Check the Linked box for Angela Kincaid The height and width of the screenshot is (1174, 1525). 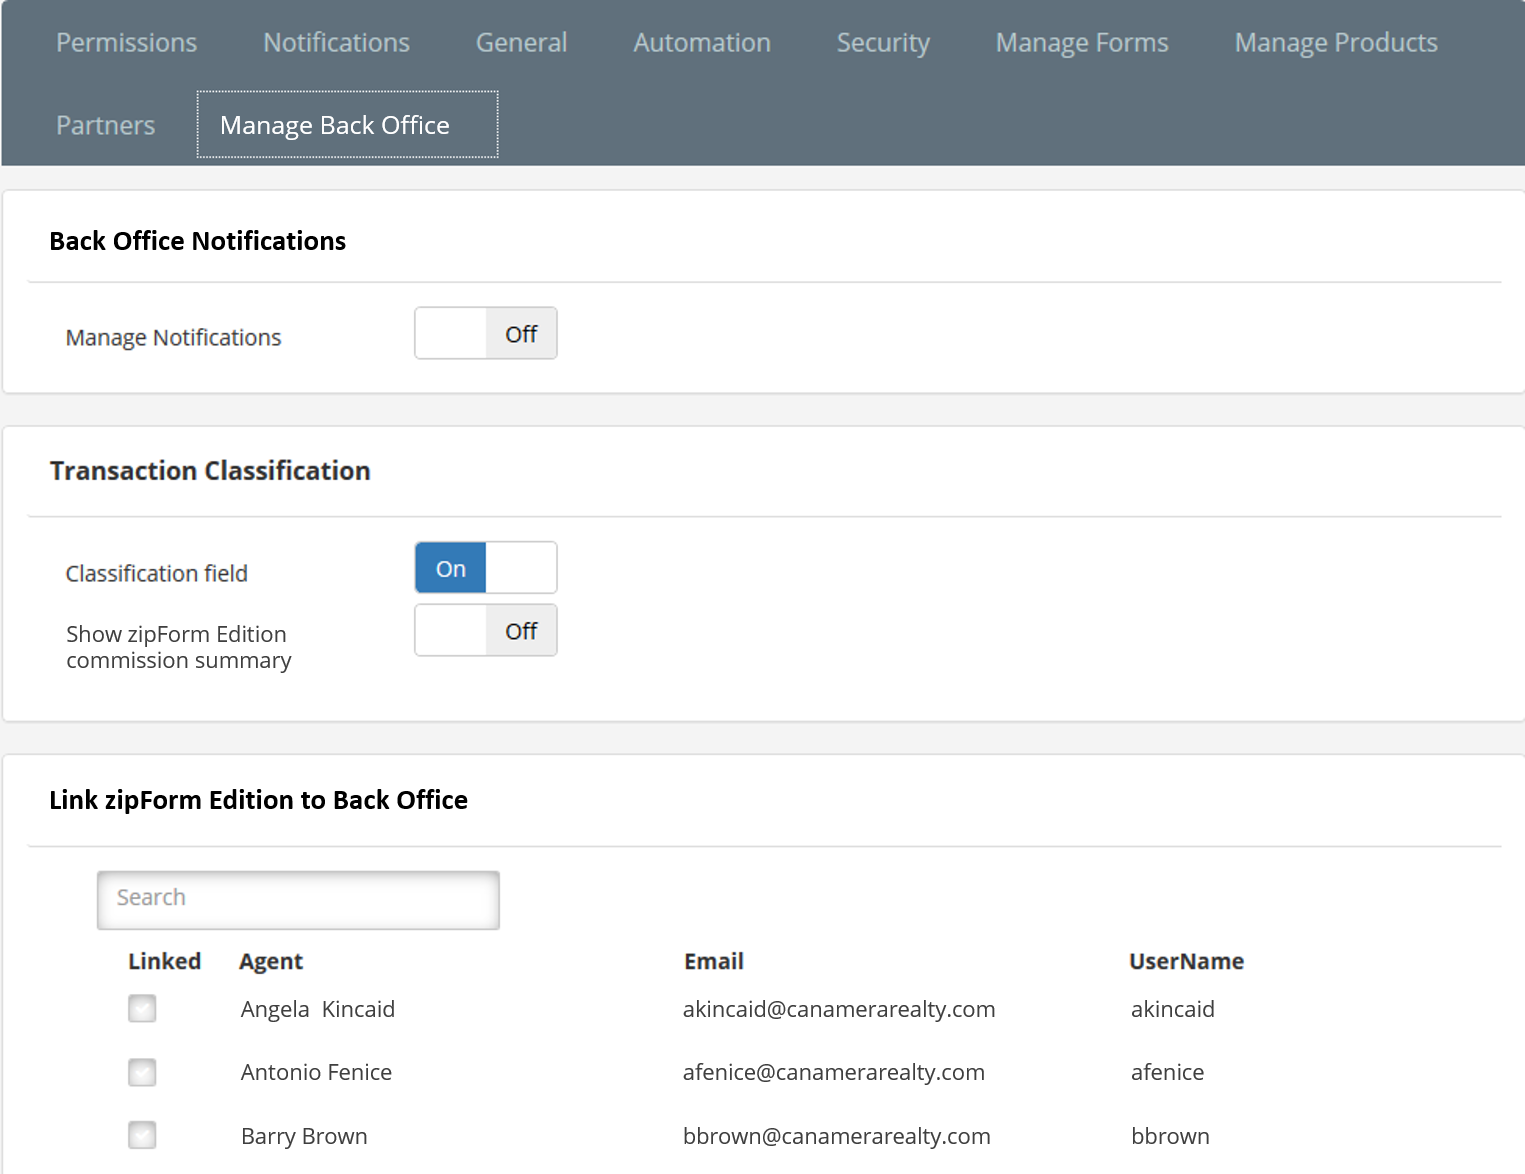coord(141,1008)
